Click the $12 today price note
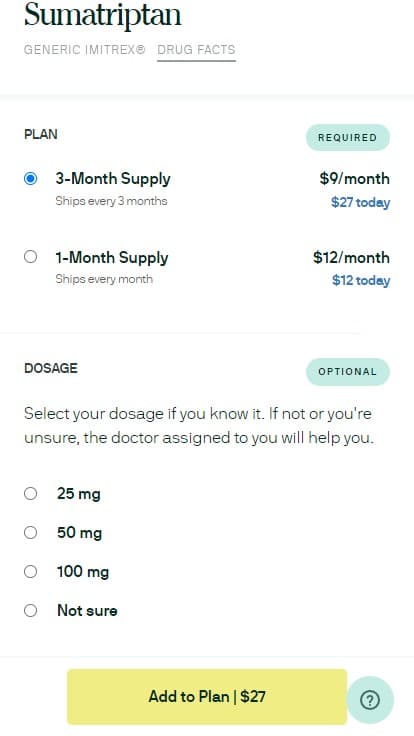The width and height of the screenshot is (414, 736). pos(361,281)
